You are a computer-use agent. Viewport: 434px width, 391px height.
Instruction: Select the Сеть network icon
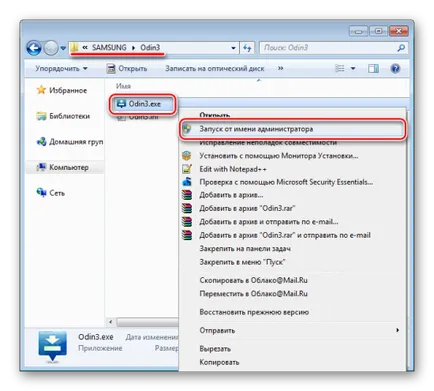(x=41, y=193)
